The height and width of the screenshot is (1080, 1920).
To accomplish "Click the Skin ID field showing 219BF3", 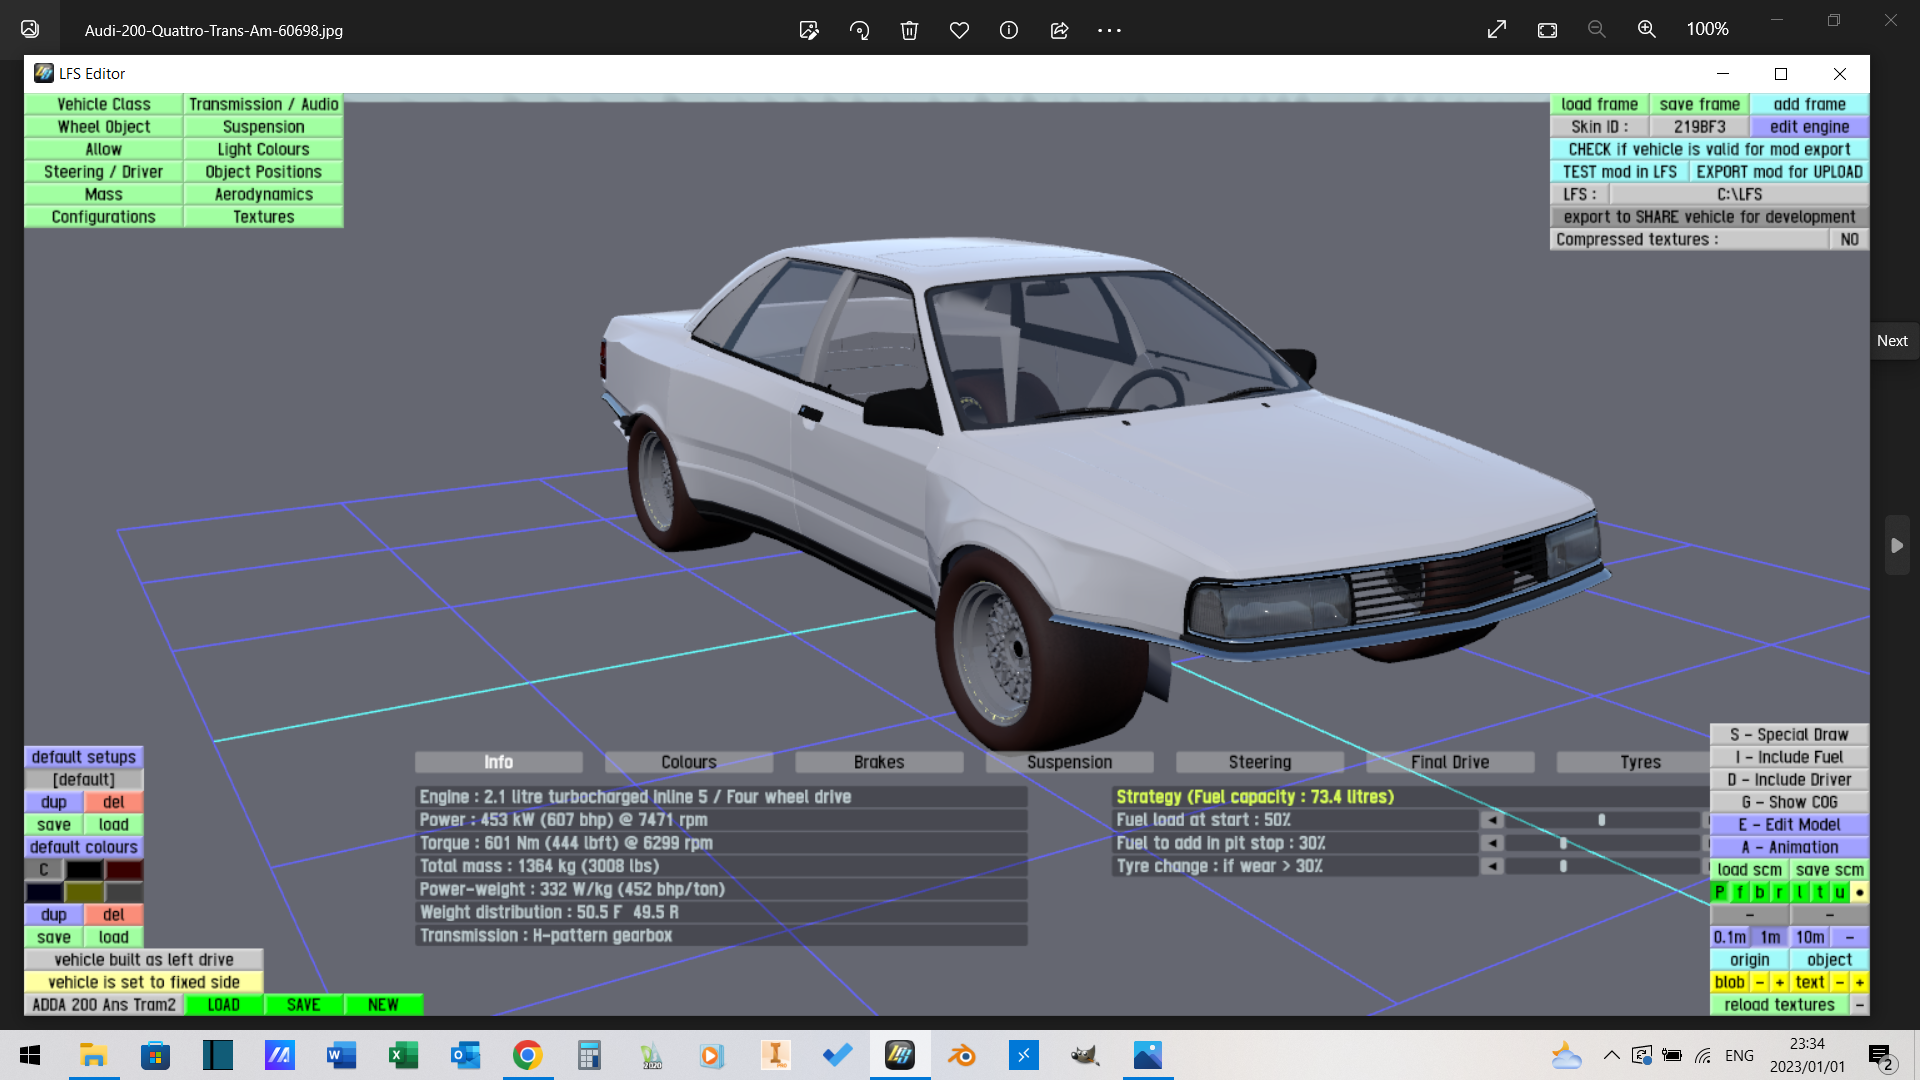I will coord(1699,127).
